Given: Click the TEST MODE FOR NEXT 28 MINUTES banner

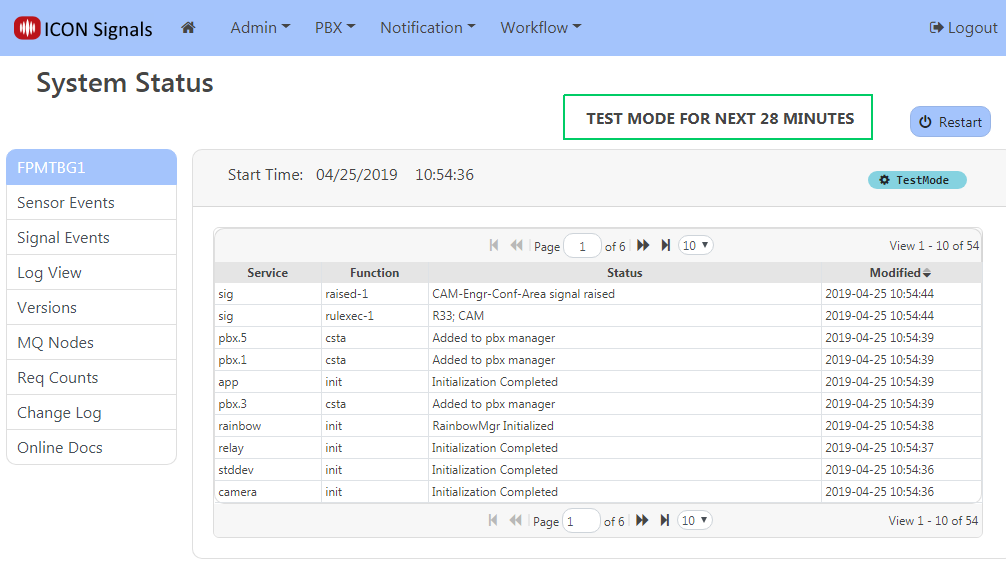Looking at the screenshot, I should [x=718, y=117].
